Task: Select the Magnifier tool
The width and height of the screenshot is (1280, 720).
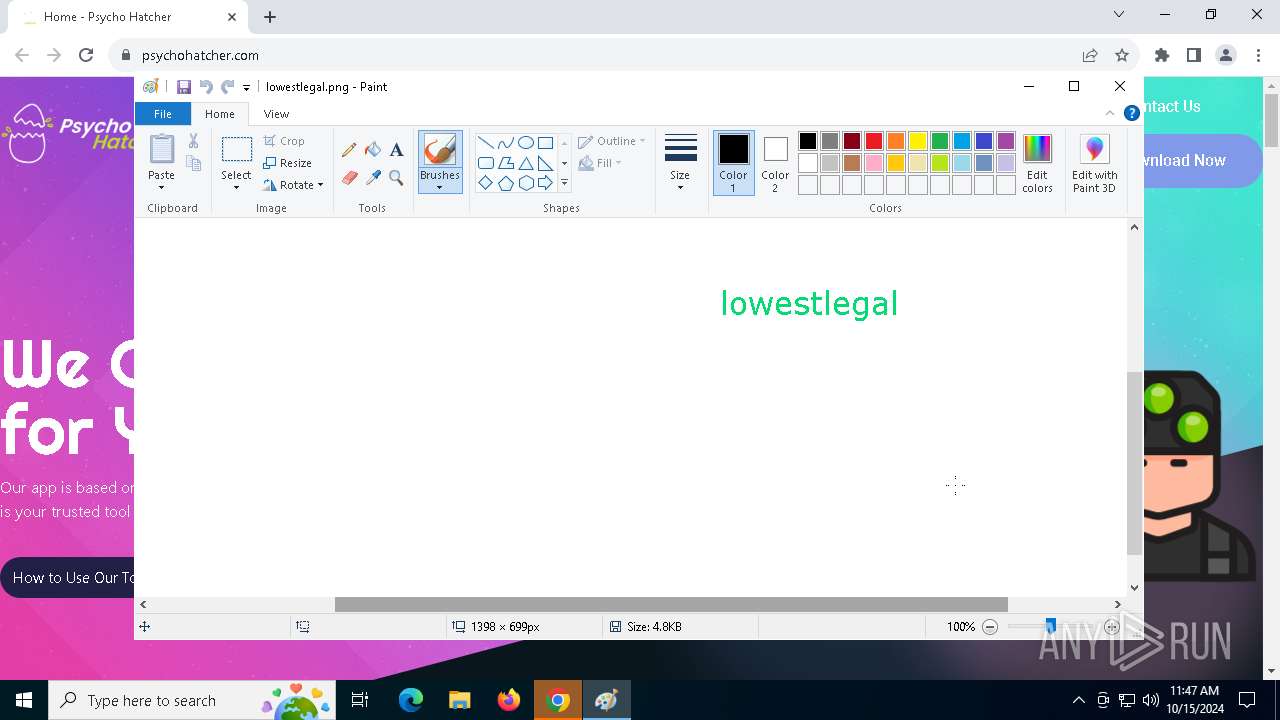Action: [x=396, y=178]
